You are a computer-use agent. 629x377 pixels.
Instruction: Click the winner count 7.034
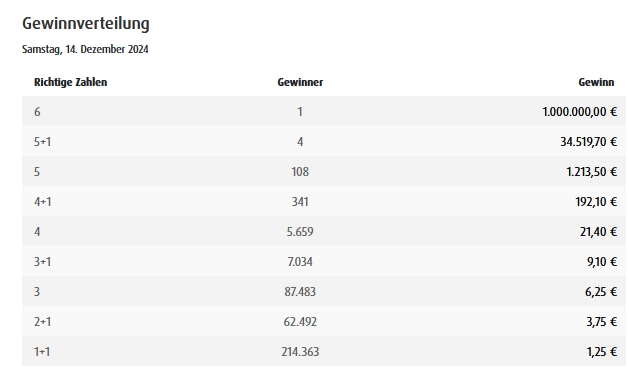(300, 261)
